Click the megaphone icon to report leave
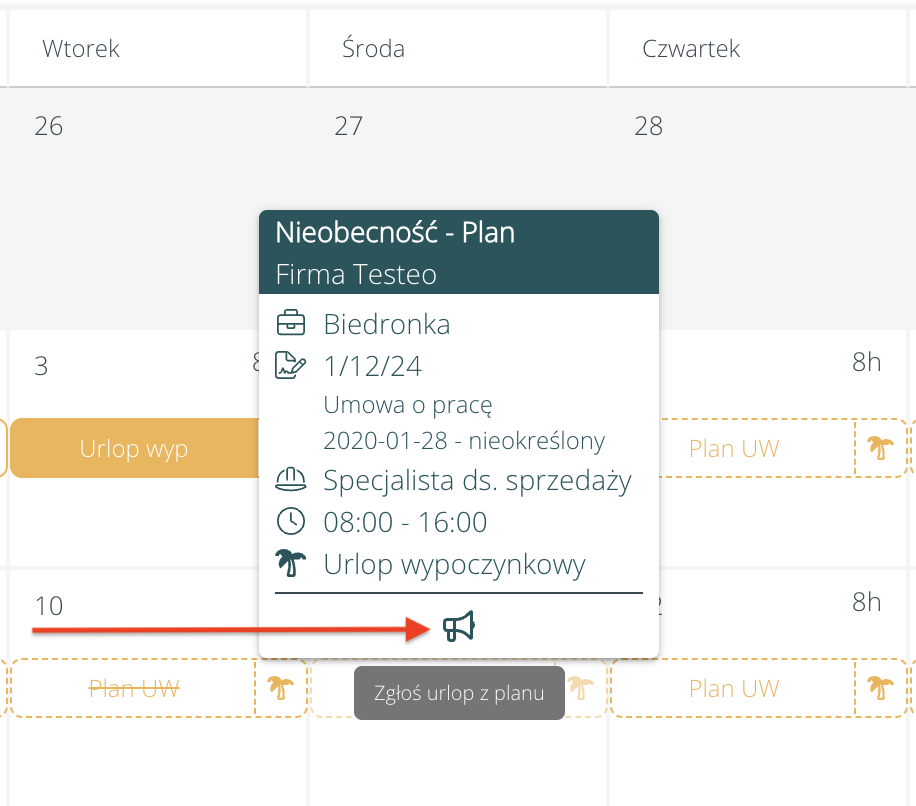The image size is (916, 806). [x=458, y=627]
